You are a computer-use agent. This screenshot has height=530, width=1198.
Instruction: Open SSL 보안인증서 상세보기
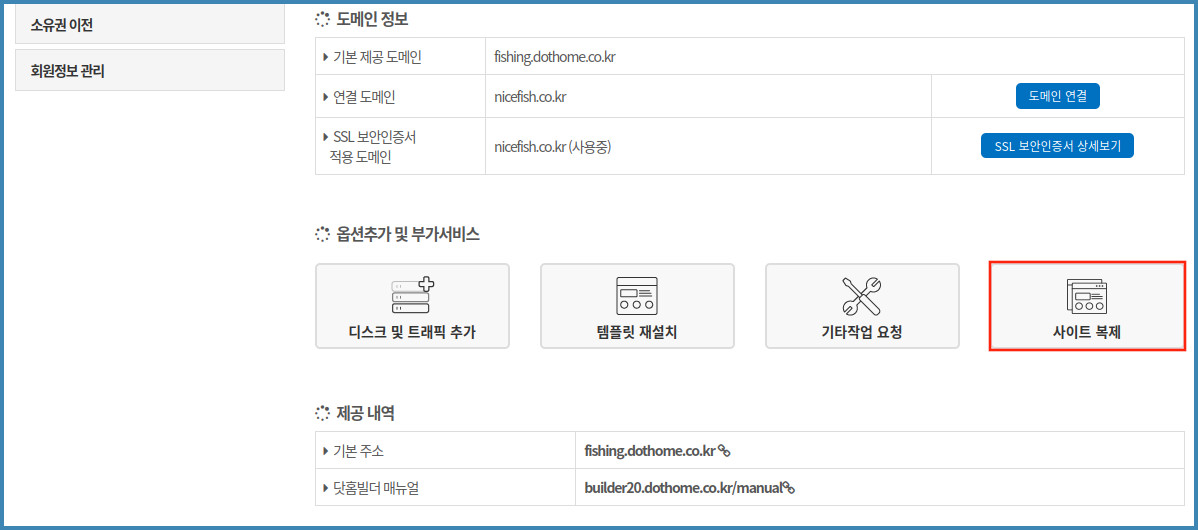(x=1057, y=146)
